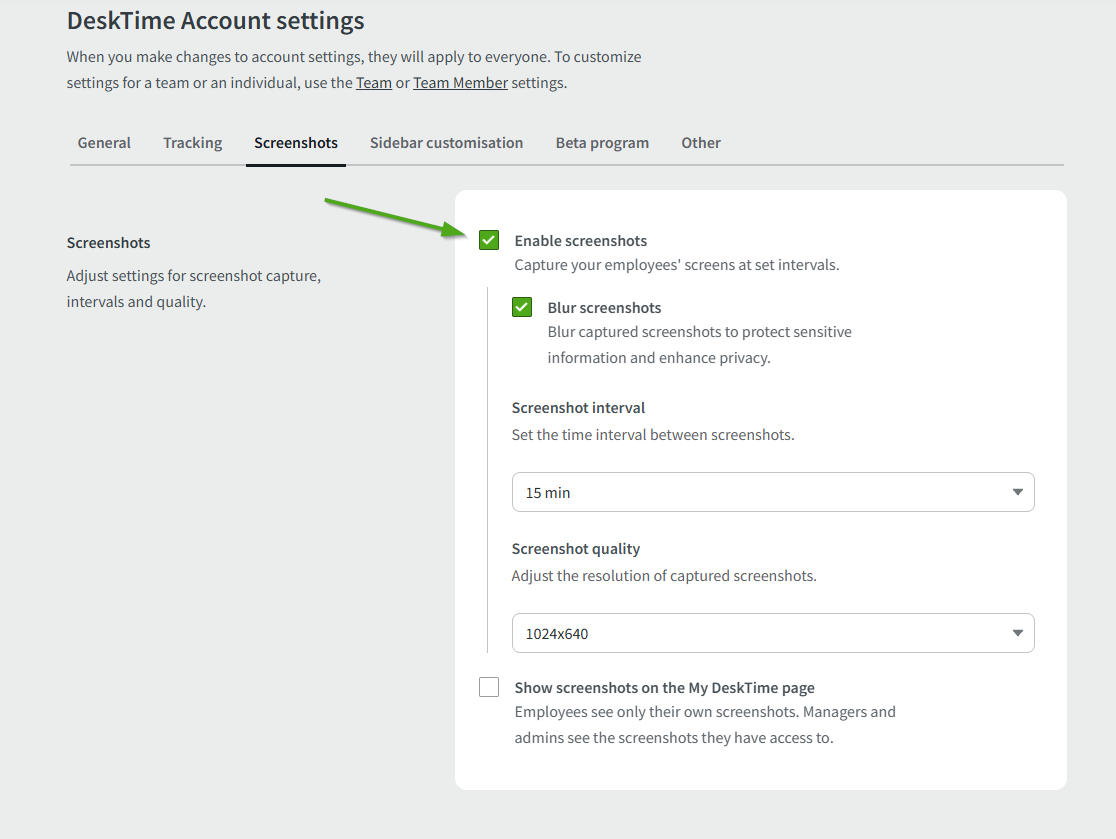Viewport: 1116px width, 839px height.
Task: Click the Show screenshots on My DeskTime page label
Action: click(664, 688)
